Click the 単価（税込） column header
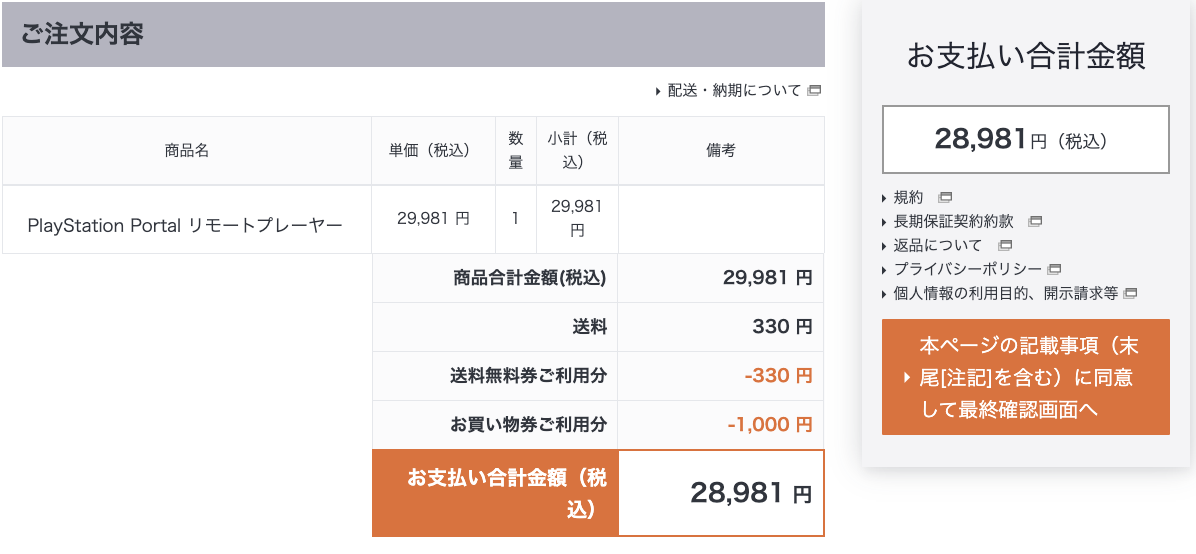 coord(433,151)
